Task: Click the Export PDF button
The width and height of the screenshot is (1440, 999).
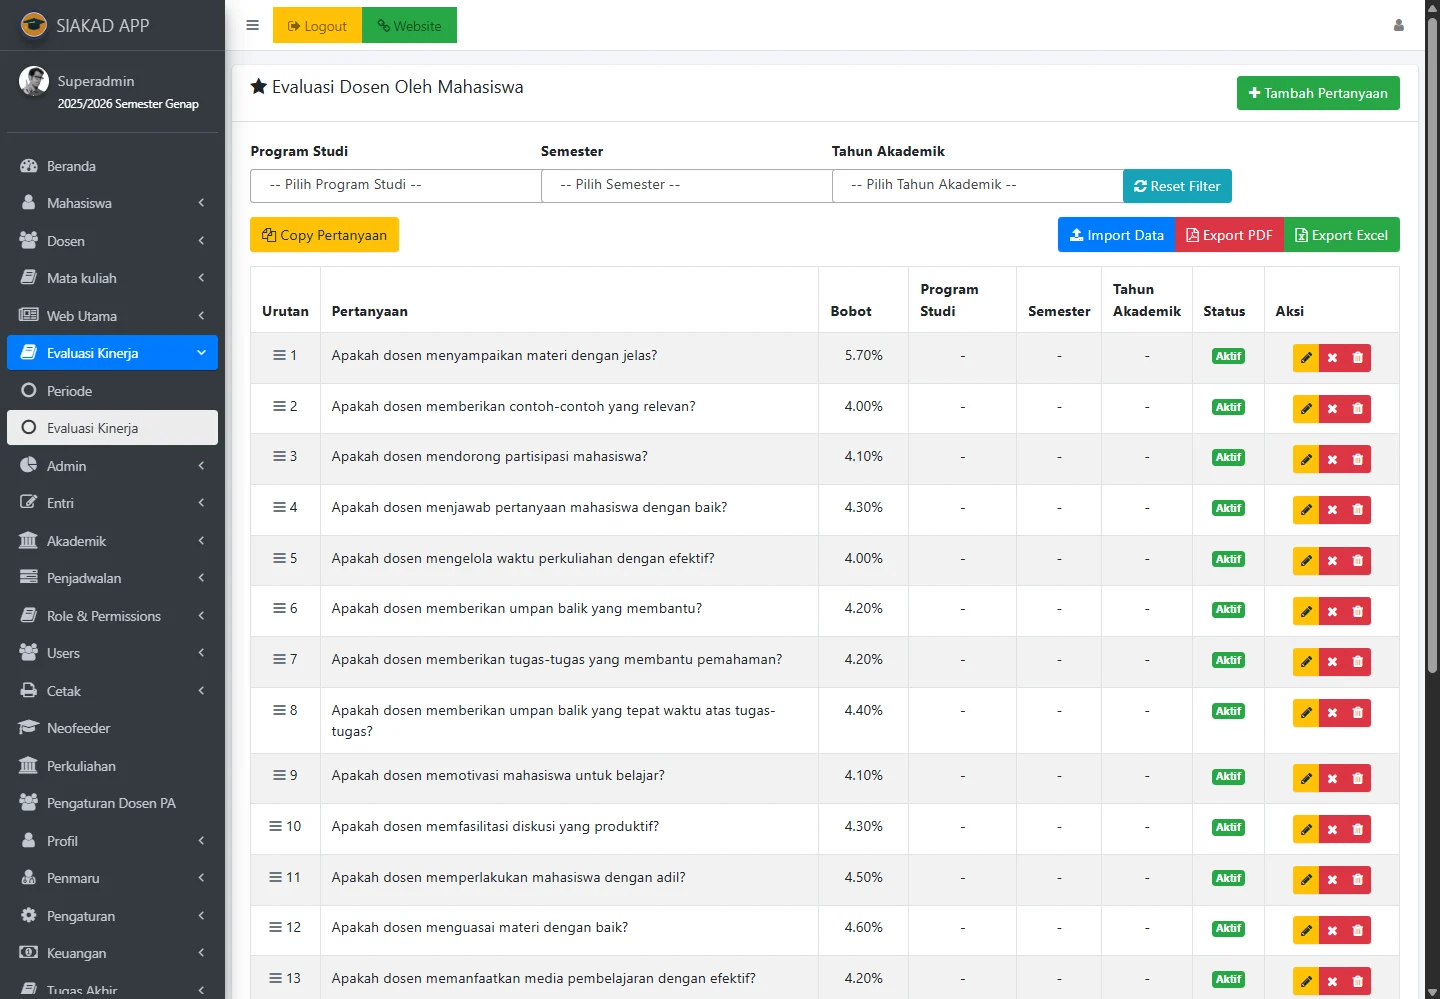Action: pos(1229,235)
